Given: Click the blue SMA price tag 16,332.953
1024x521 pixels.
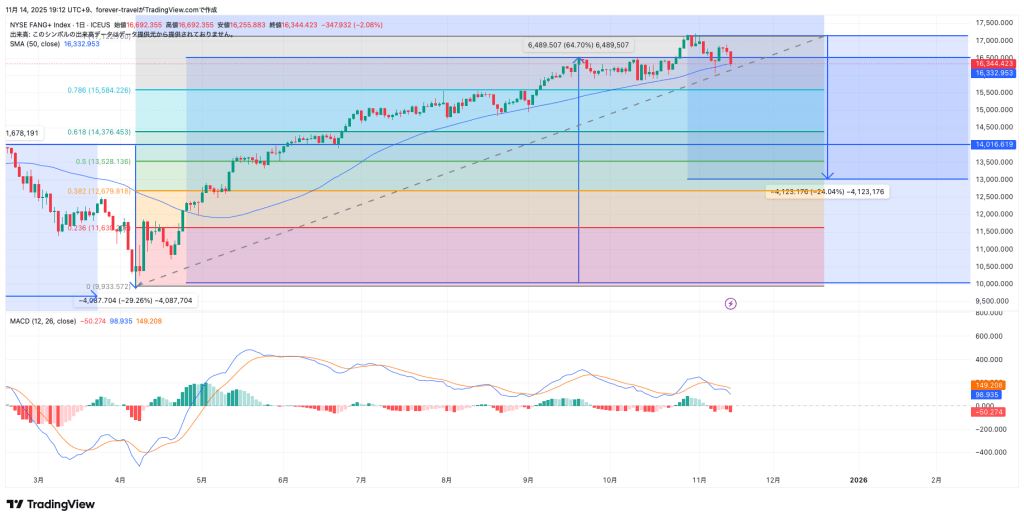Looking at the screenshot, I should (993, 73).
